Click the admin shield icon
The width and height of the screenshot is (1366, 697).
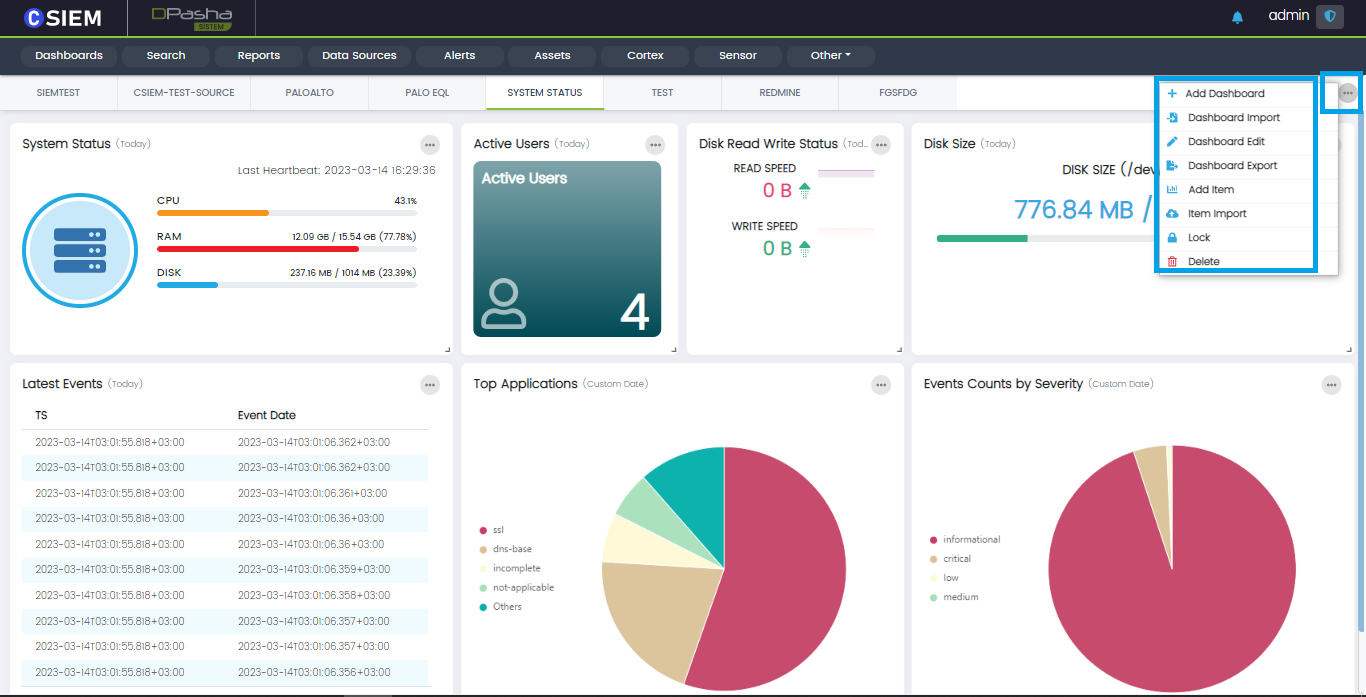[1329, 16]
